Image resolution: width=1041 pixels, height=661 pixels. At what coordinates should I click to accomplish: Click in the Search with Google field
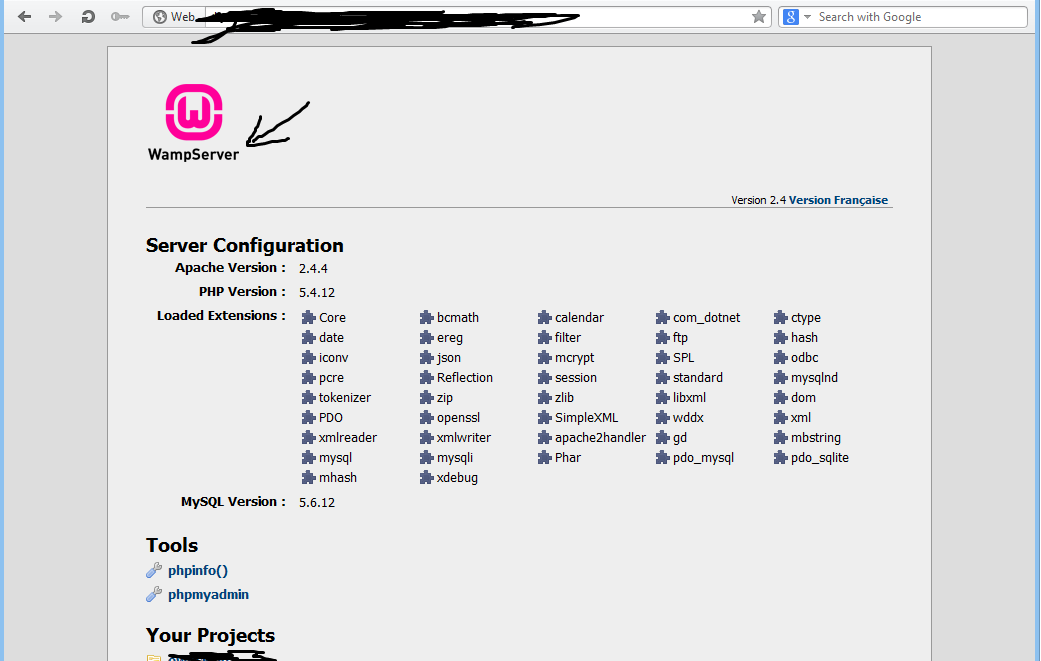click(915, 17)
